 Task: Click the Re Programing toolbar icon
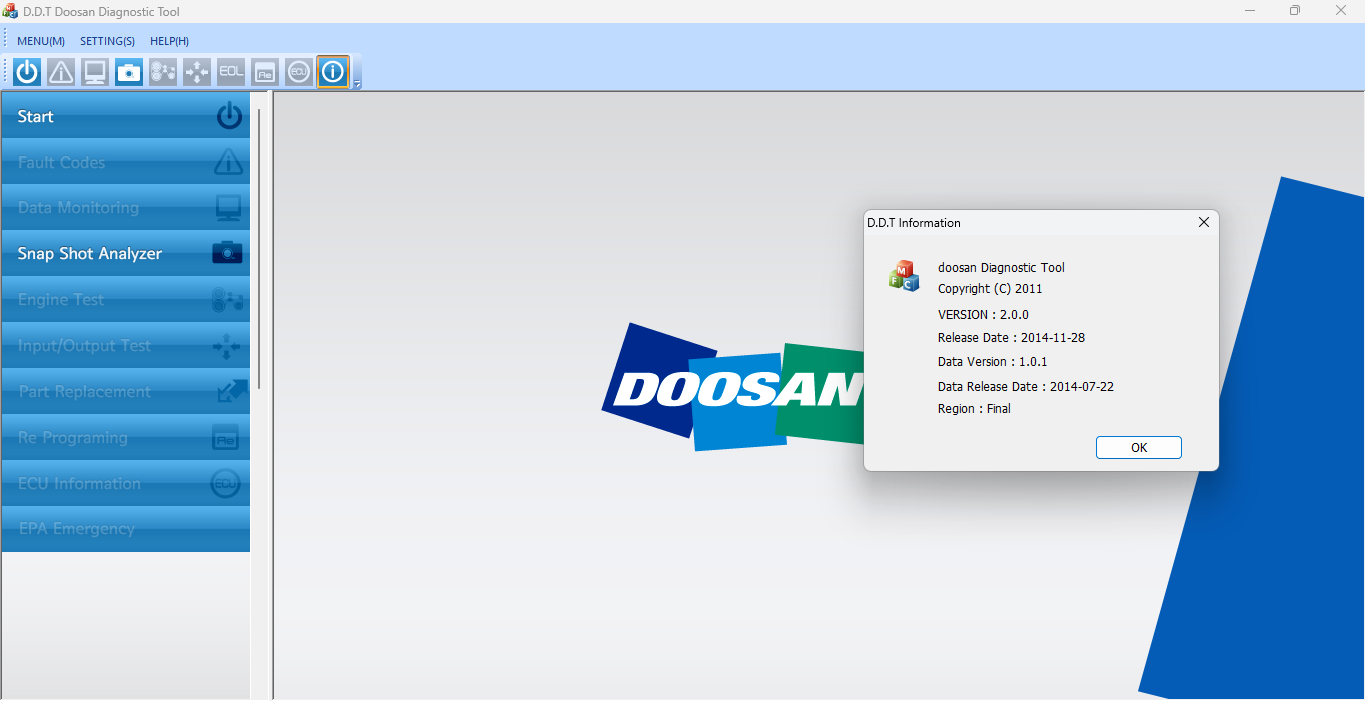[x=265, y=72]
